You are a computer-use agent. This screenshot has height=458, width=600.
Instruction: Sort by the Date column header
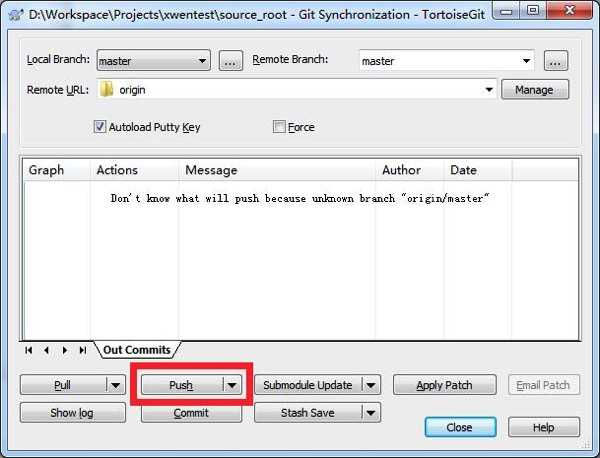[478, 170]
